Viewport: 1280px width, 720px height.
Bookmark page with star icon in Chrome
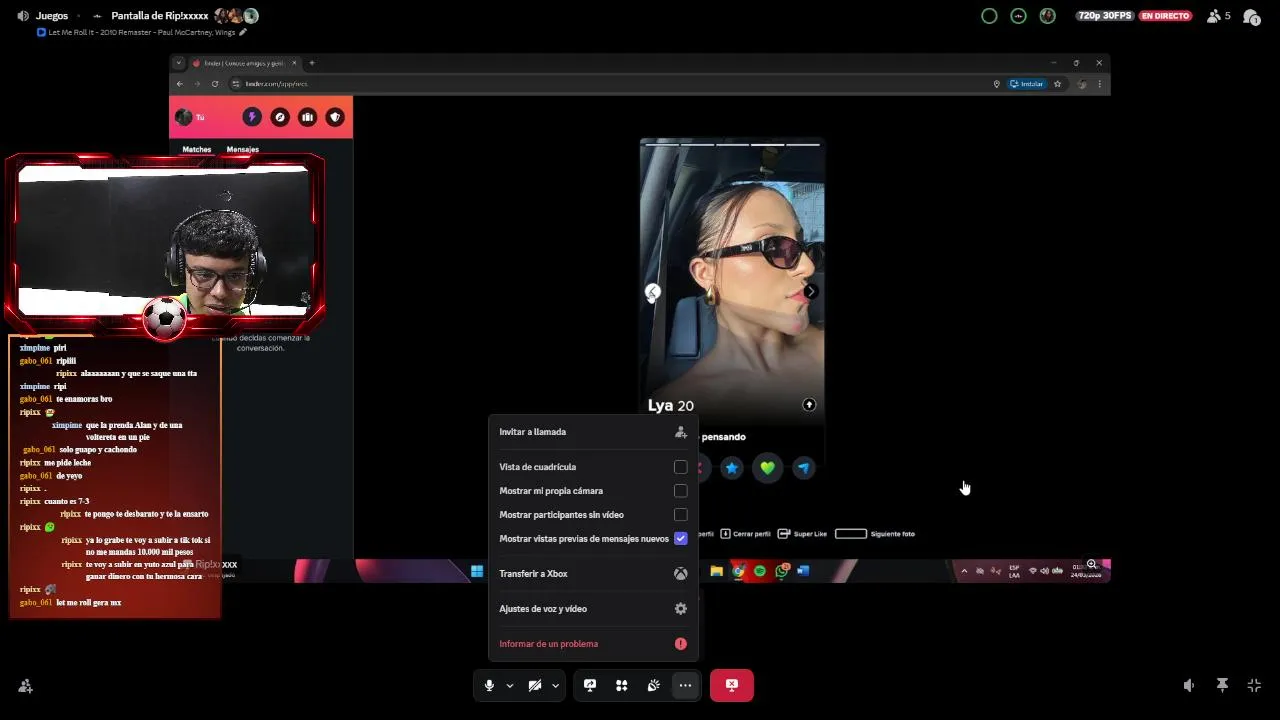(1057, 84)
